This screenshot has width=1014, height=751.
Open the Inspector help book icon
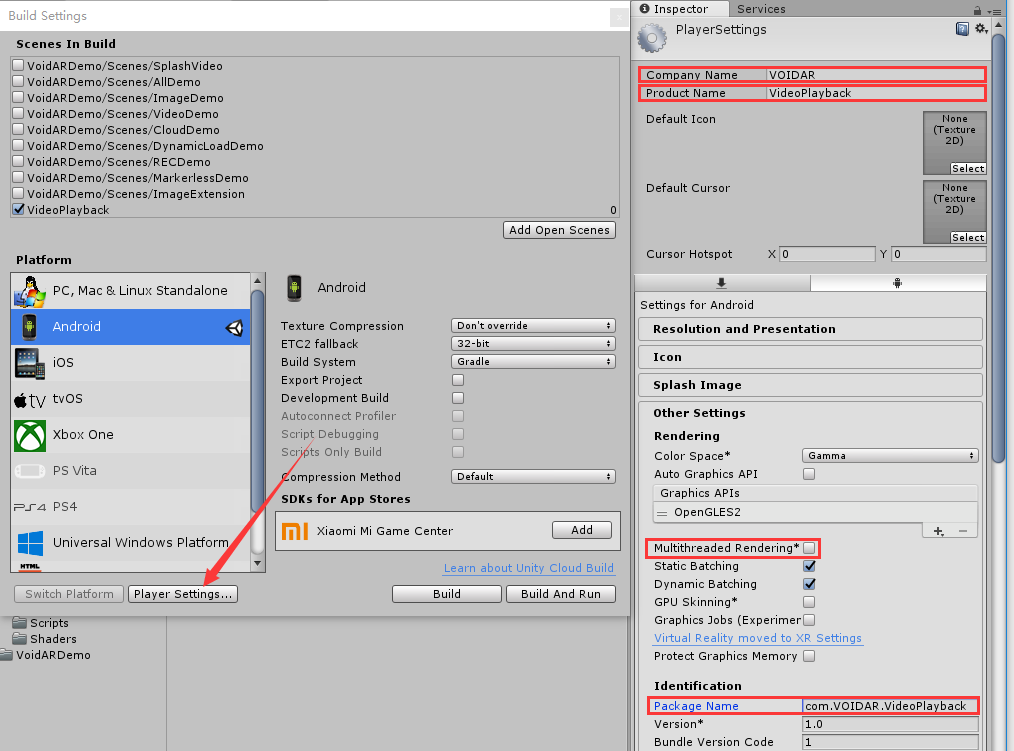coord(962,28)
